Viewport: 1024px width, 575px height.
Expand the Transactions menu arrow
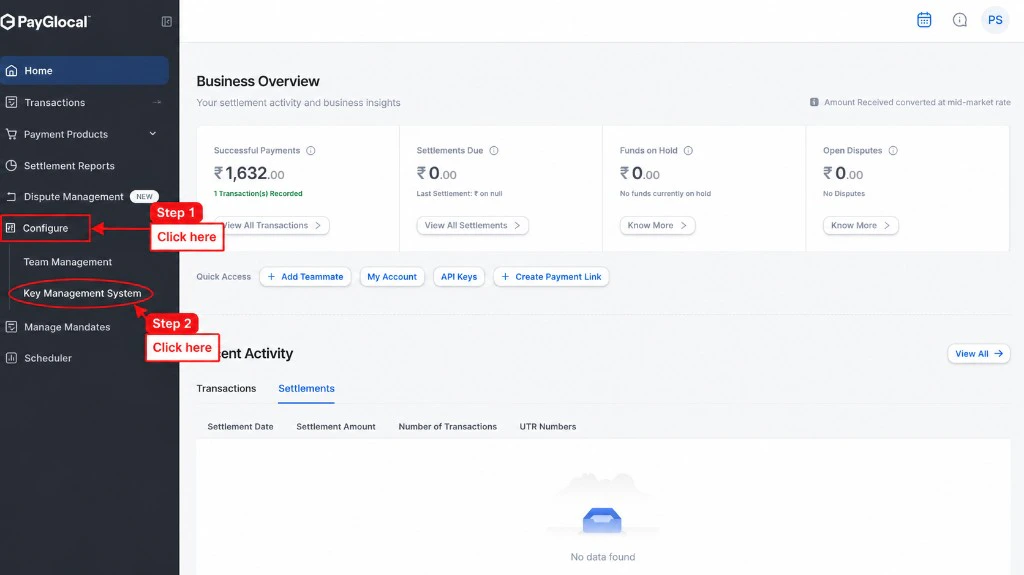tap(157, 102)
